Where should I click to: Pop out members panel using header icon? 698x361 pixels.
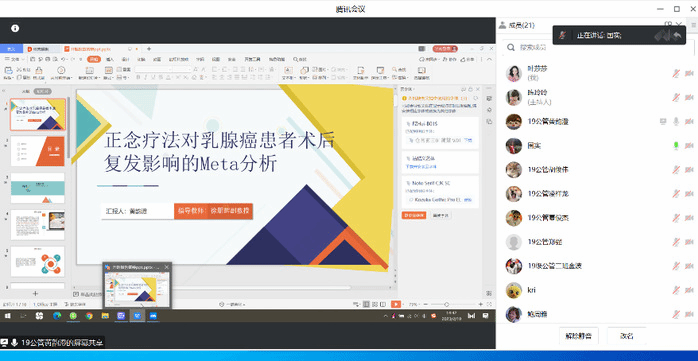668,24
